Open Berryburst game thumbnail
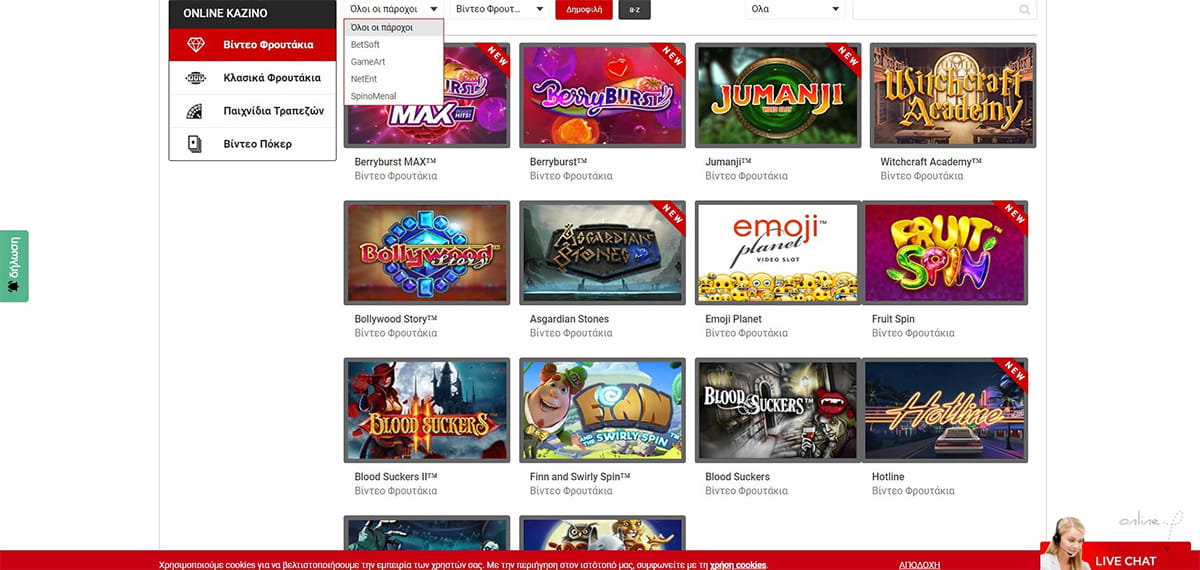The height and width of the screenshot is (570, 1200). [x=603, y=95]
